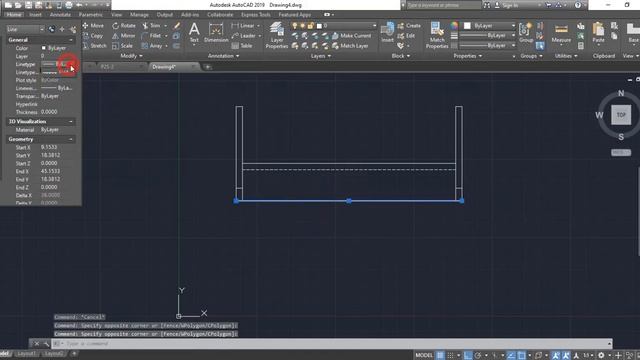Select the Scale tool
640x360 pixels.
pos(122,46)
